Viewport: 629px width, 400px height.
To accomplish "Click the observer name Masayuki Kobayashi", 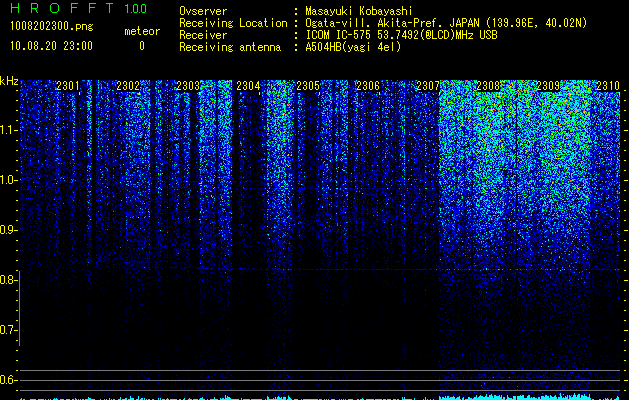I will click(x=359, y=11).
